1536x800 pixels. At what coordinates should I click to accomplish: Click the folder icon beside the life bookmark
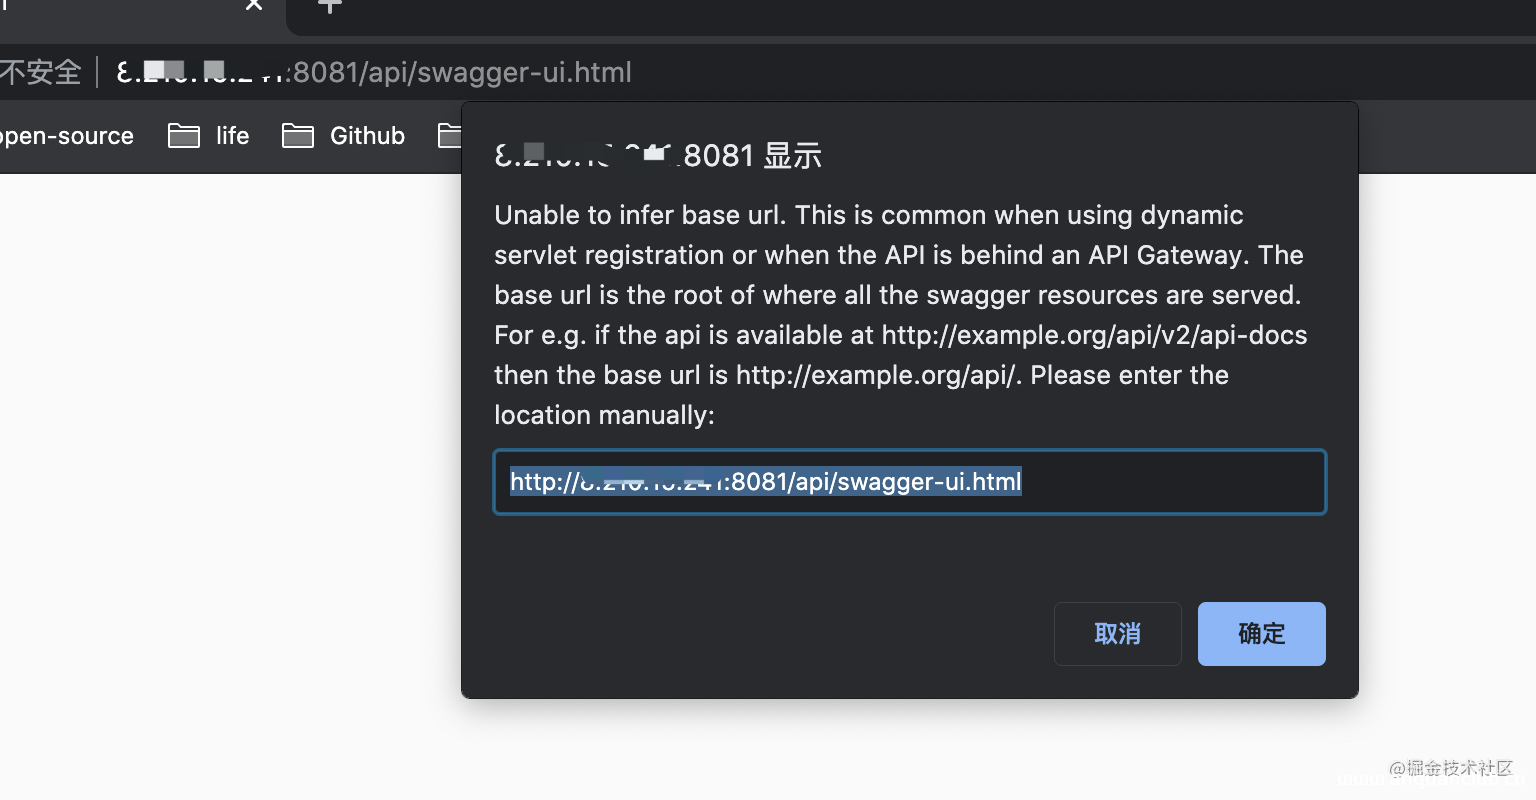[x=184, y=135]
